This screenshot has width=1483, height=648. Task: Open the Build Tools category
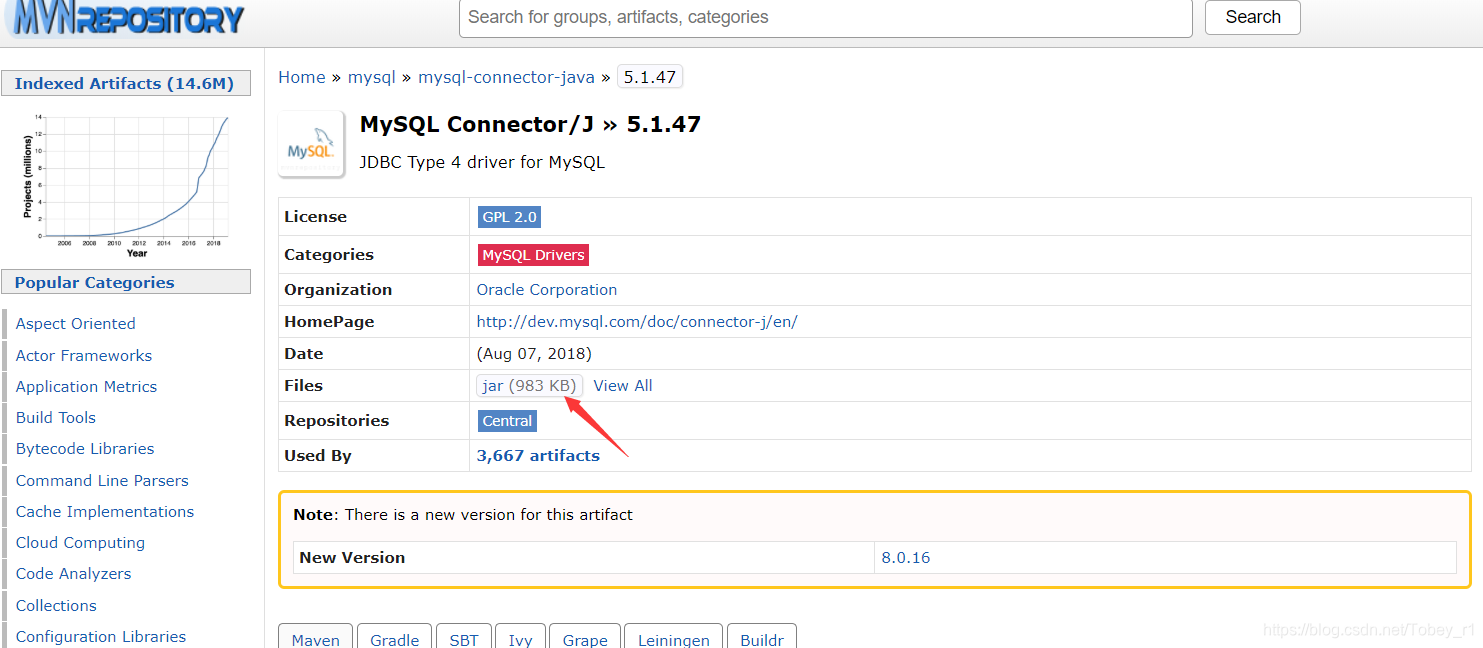click(56, 418)
